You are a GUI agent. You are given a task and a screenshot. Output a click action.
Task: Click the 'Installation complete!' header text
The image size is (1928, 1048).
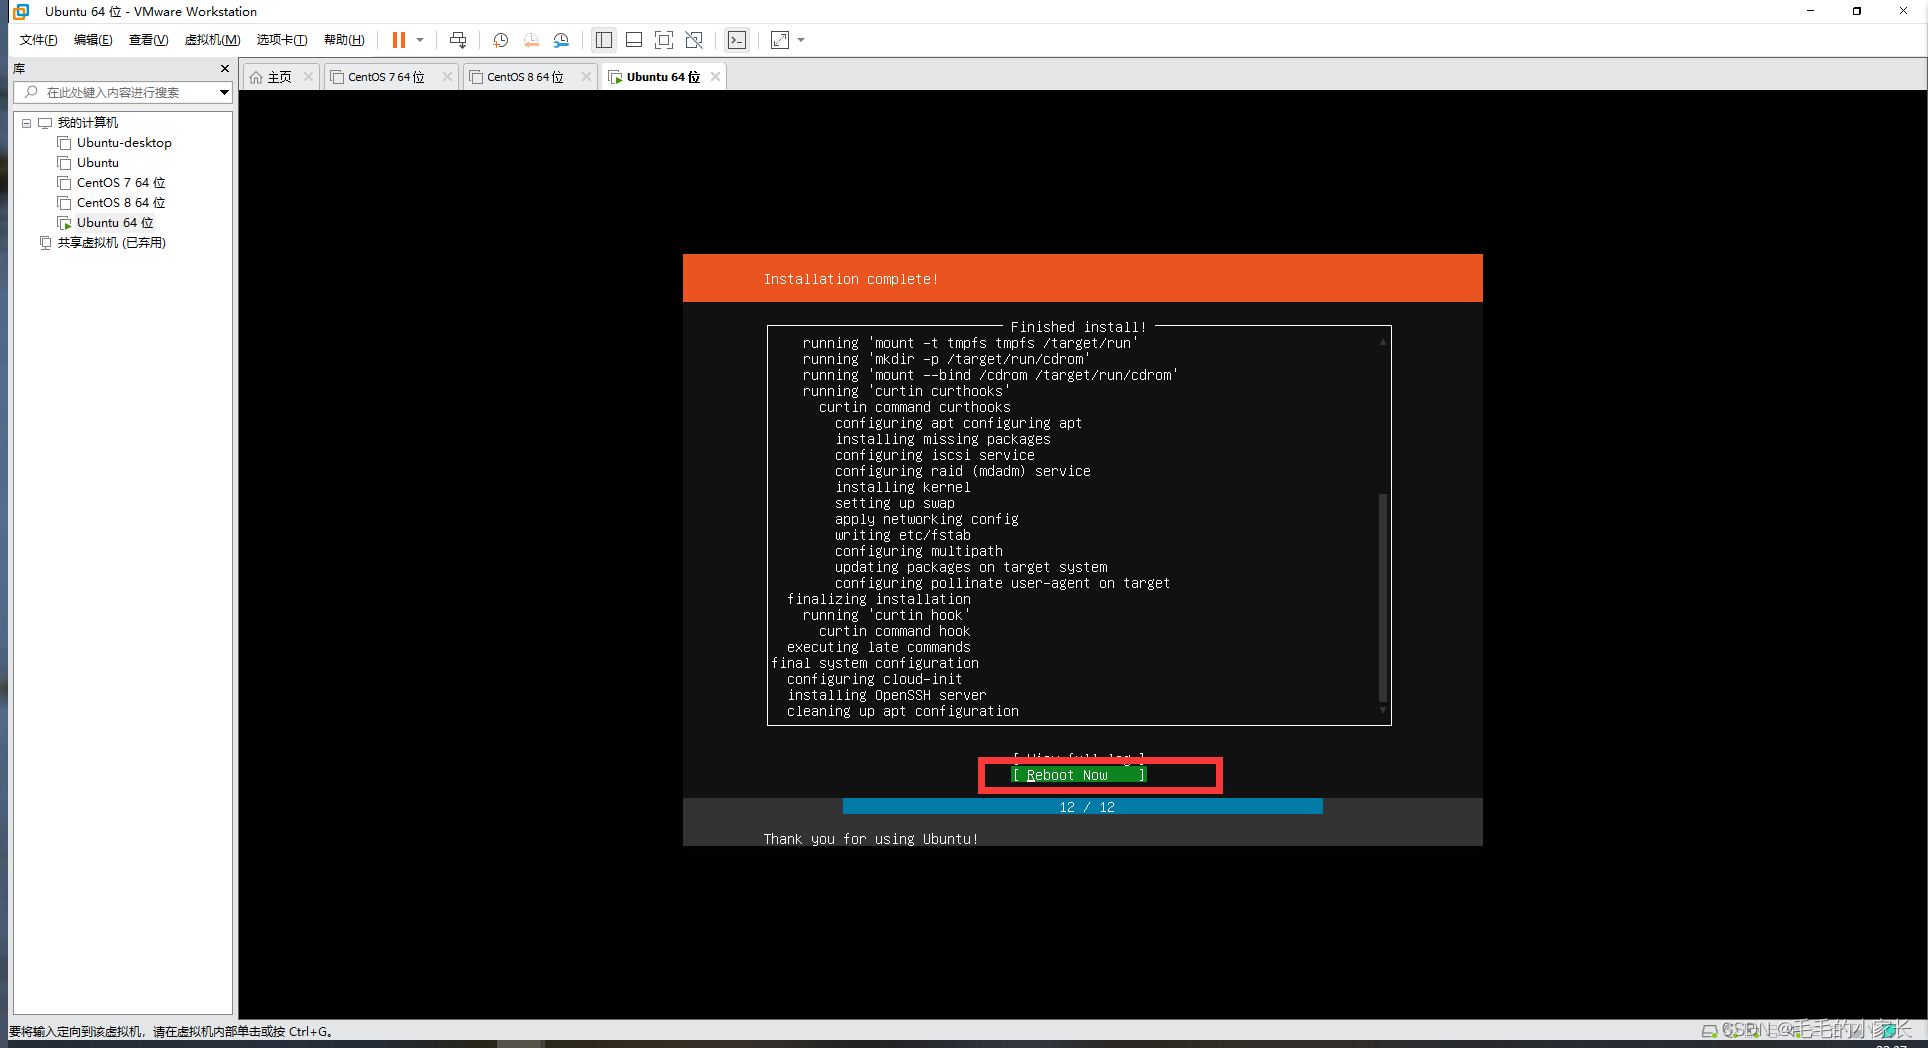coord(851,279)
